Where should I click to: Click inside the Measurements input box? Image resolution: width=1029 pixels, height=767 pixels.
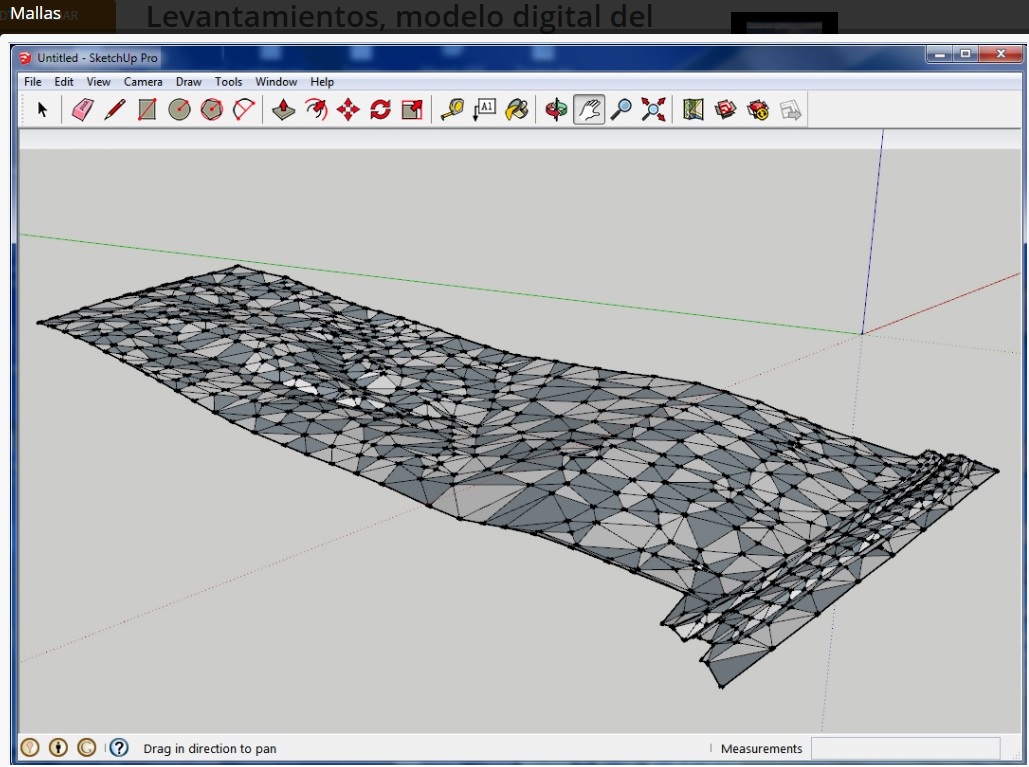pos(905,748)
